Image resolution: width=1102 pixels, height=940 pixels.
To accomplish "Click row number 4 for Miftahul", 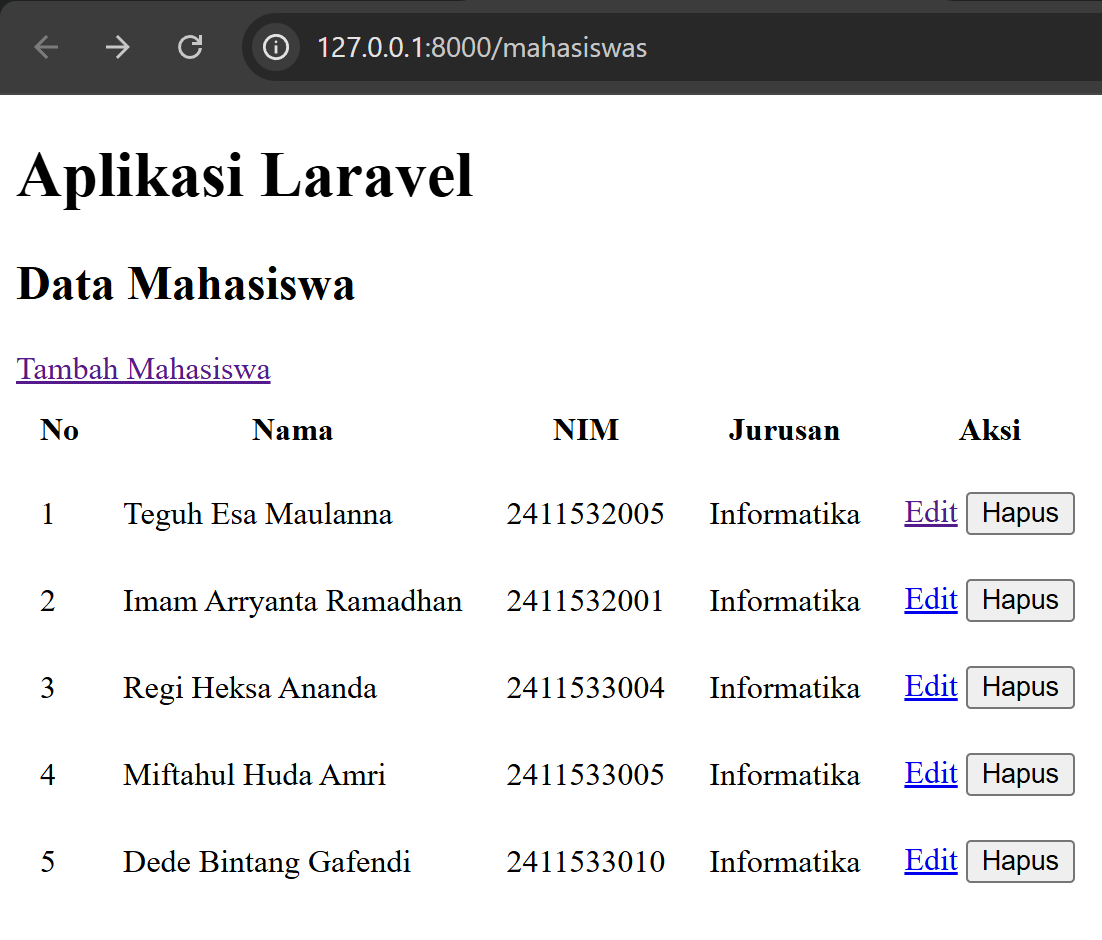I will (x=48, y=775).
